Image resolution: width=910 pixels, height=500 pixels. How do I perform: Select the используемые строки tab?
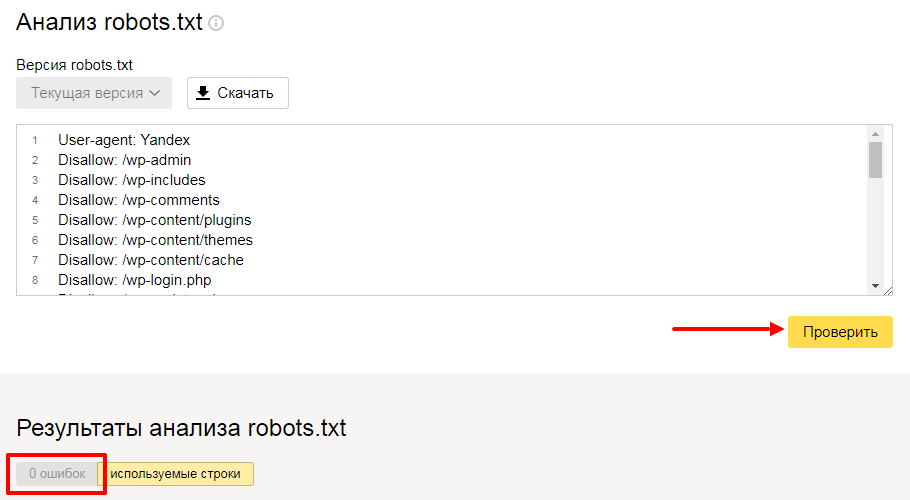click(x=176, y=473)
